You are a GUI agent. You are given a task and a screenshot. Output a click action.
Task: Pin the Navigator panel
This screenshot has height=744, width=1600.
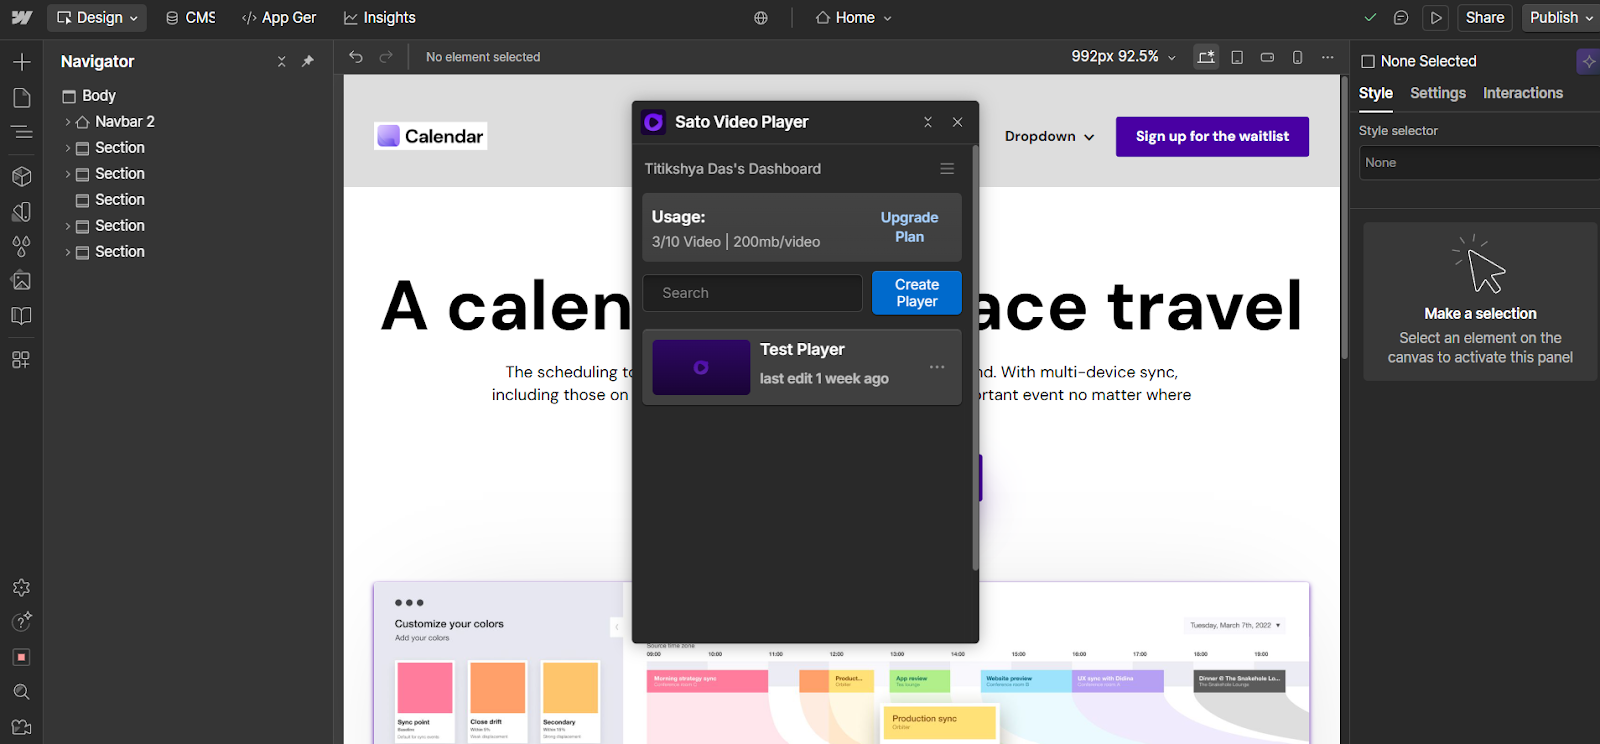click(308, 61)
